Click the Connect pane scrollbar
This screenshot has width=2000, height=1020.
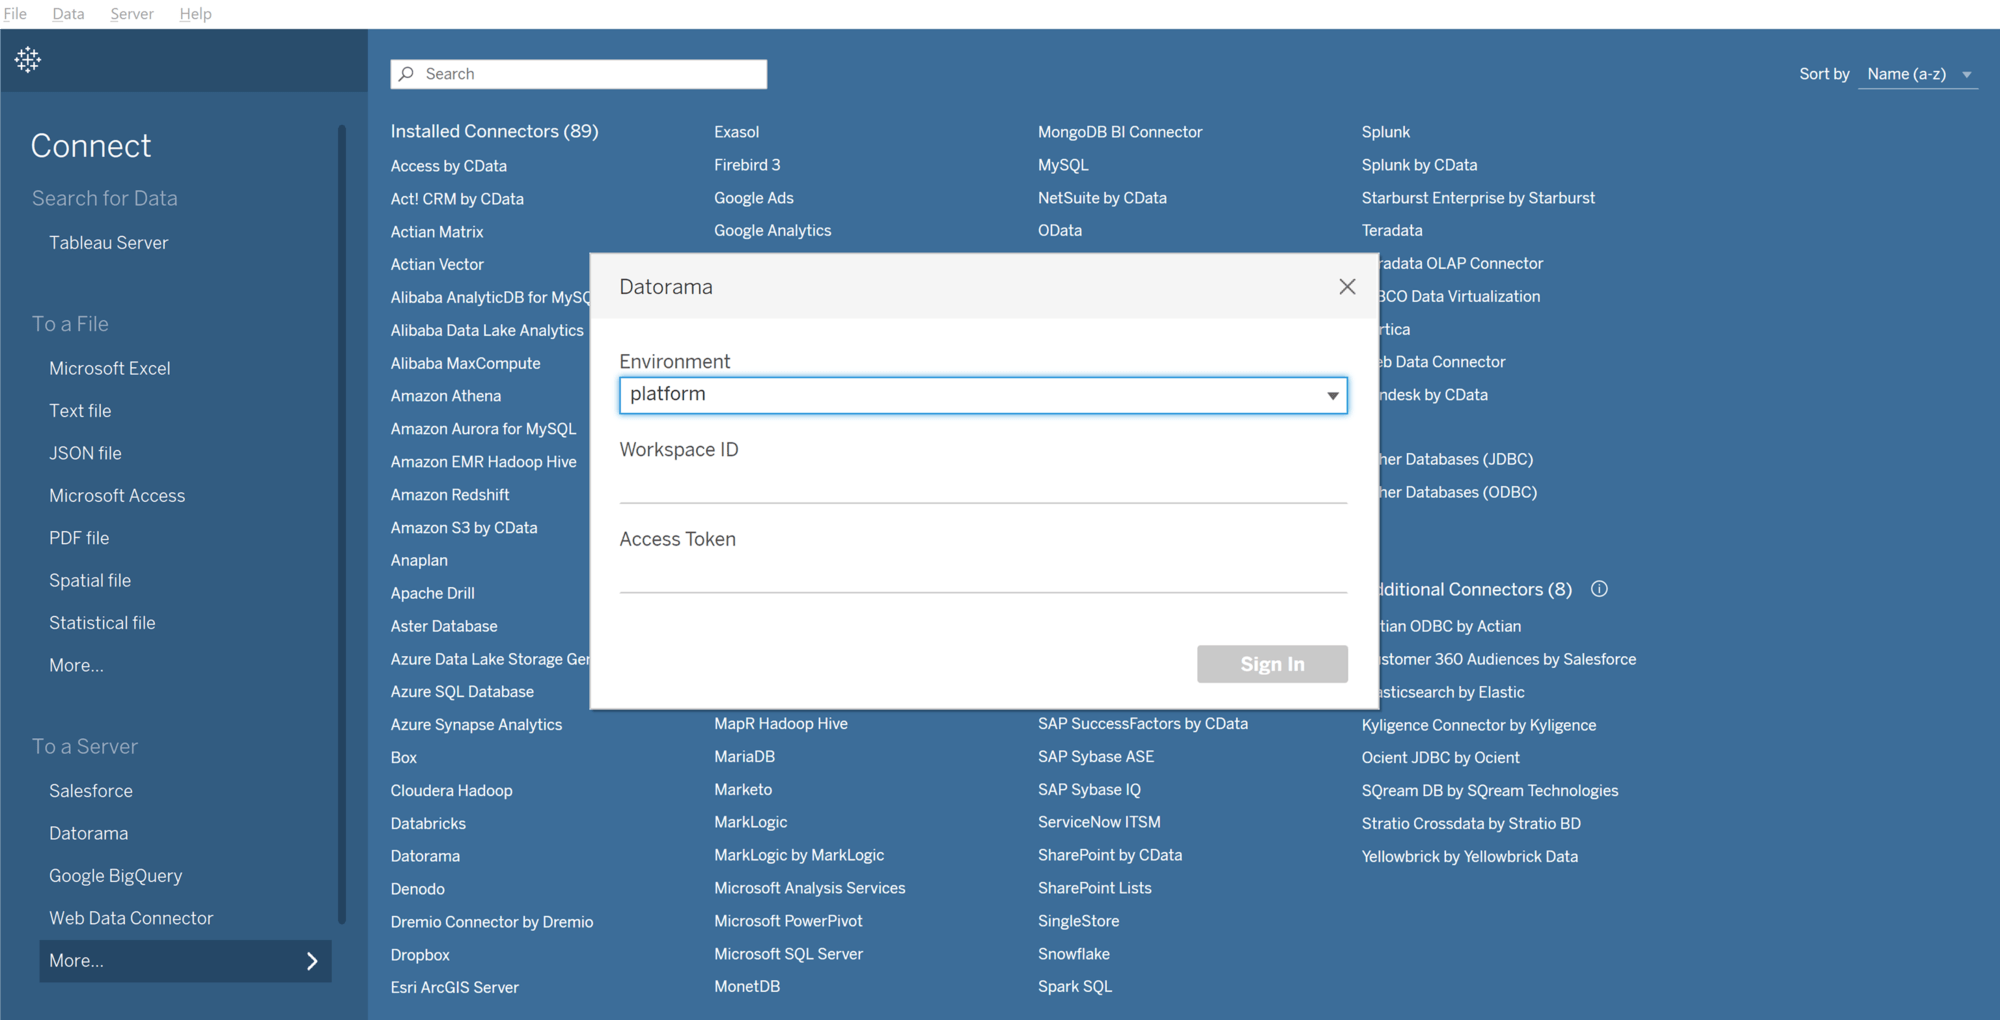[342, 525]
